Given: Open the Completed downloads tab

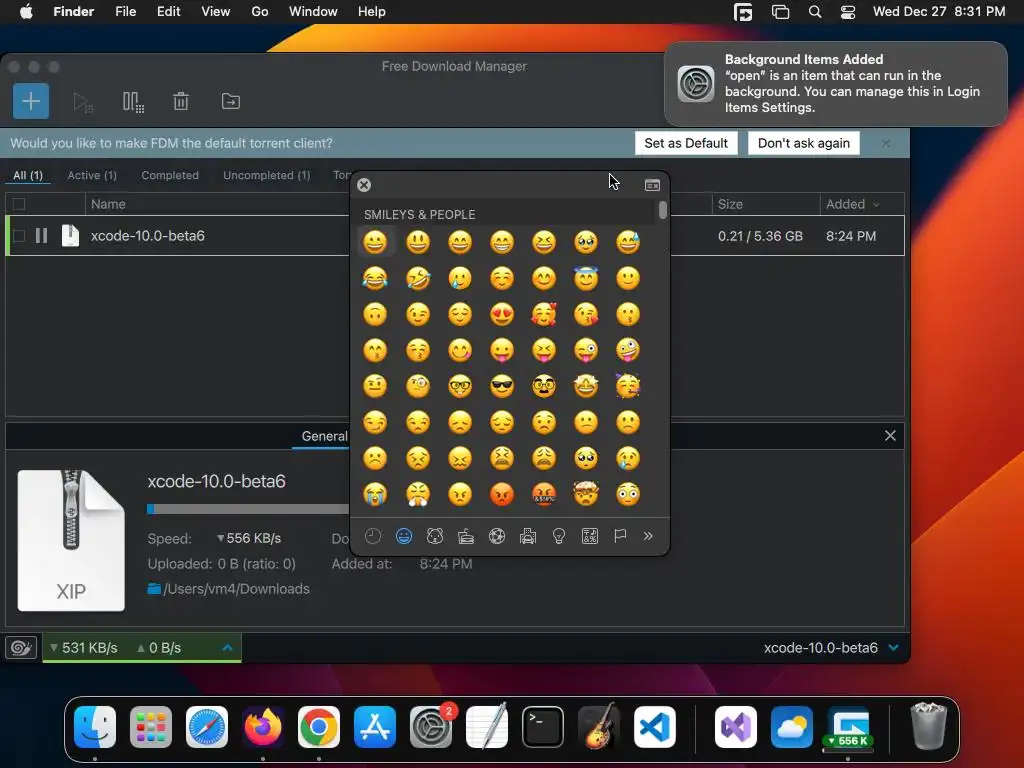Looking at the screenshot, I should pyautogui.click(x=170, y=175).
